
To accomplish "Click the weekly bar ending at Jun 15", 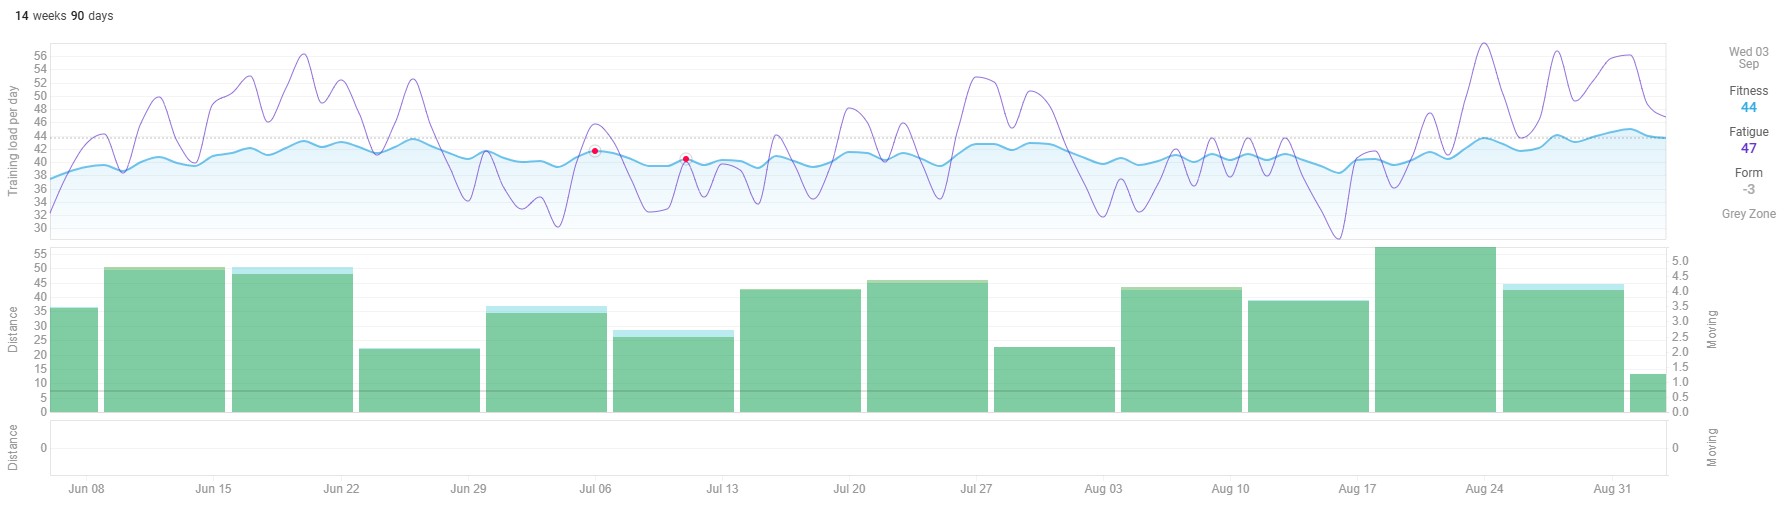I will 165,340.
